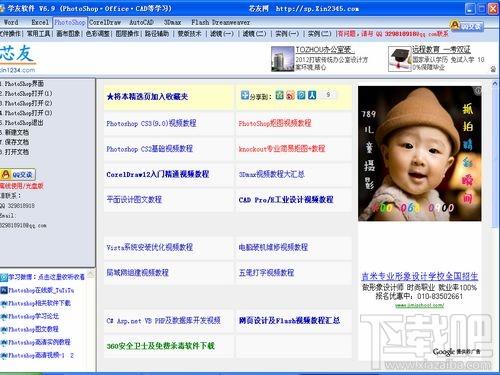Open the Photoshop在线版 link
Screen dimensions: 500x375
41,290
